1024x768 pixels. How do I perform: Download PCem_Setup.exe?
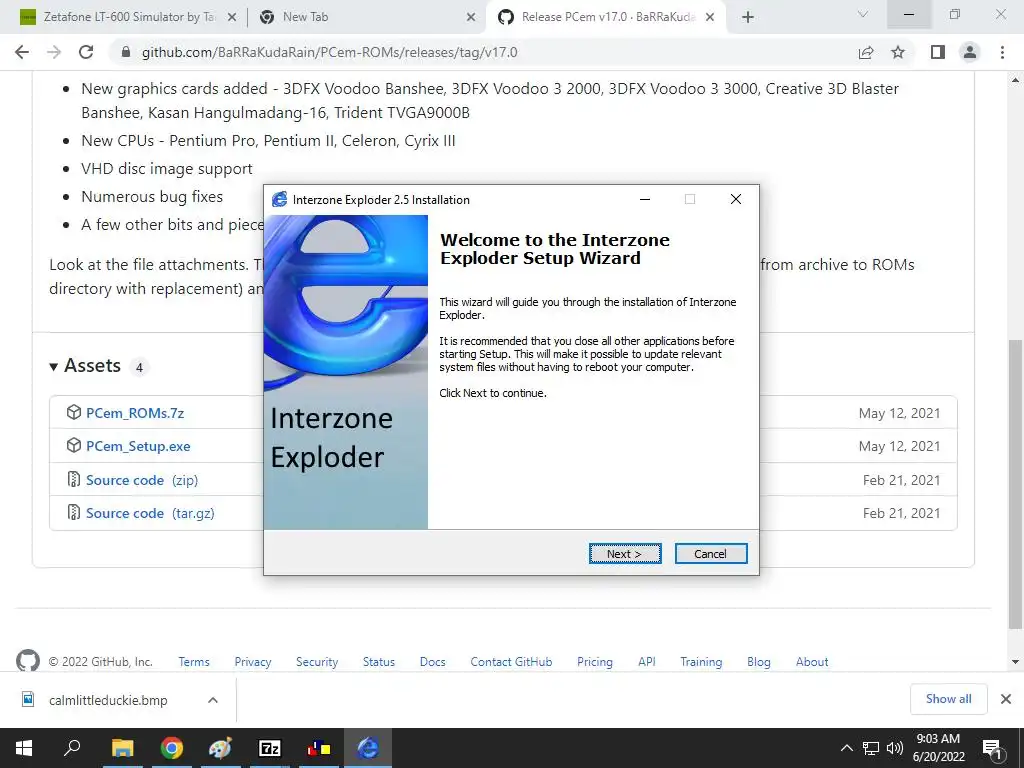tap(138, 447)
